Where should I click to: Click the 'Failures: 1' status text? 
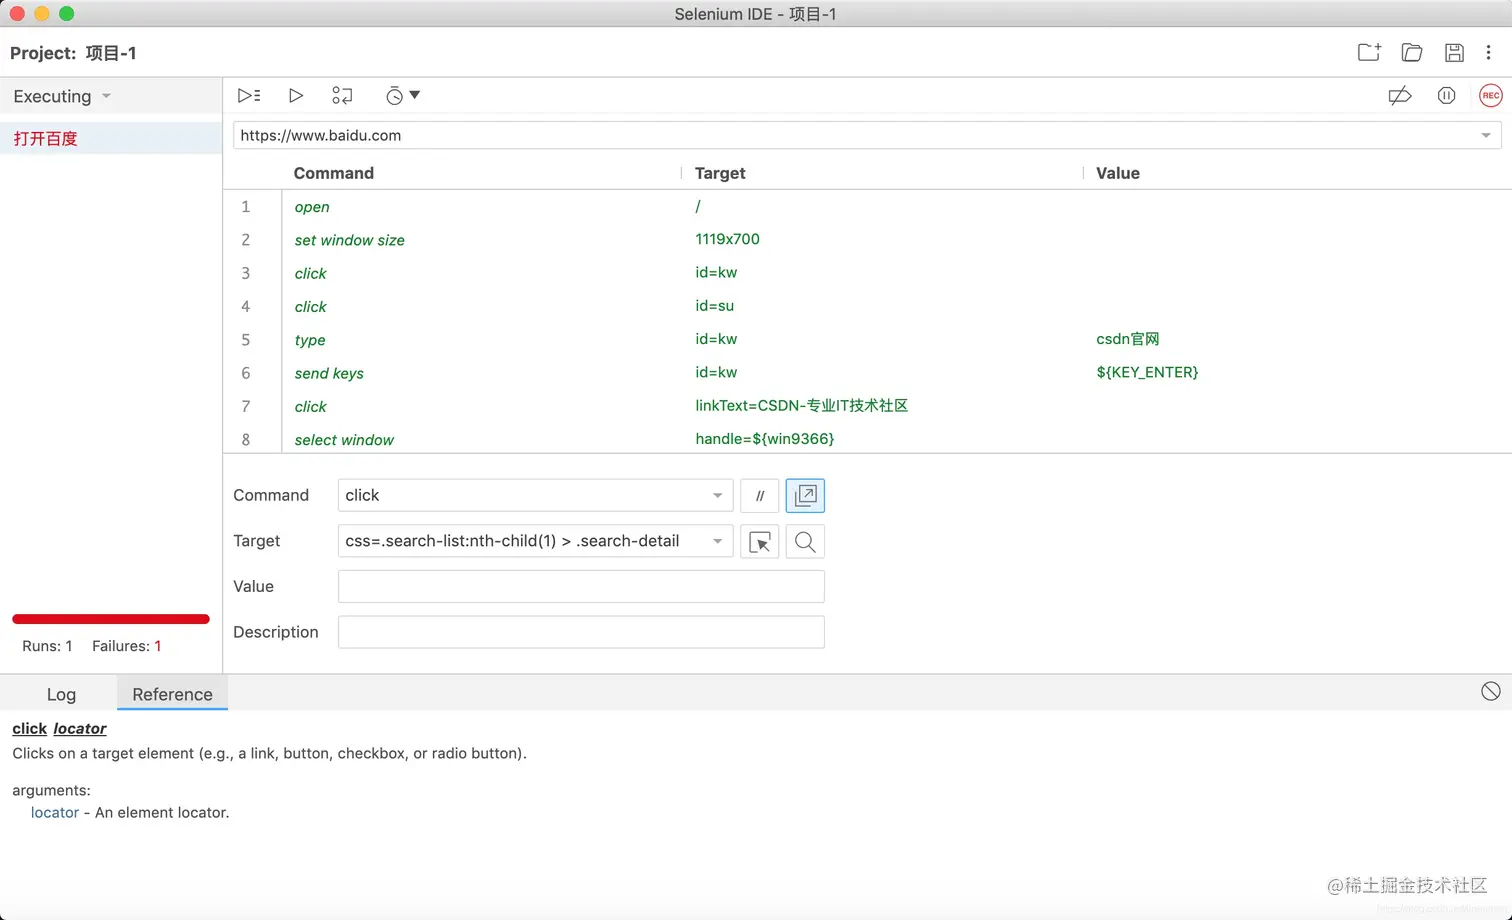point(127,646)
